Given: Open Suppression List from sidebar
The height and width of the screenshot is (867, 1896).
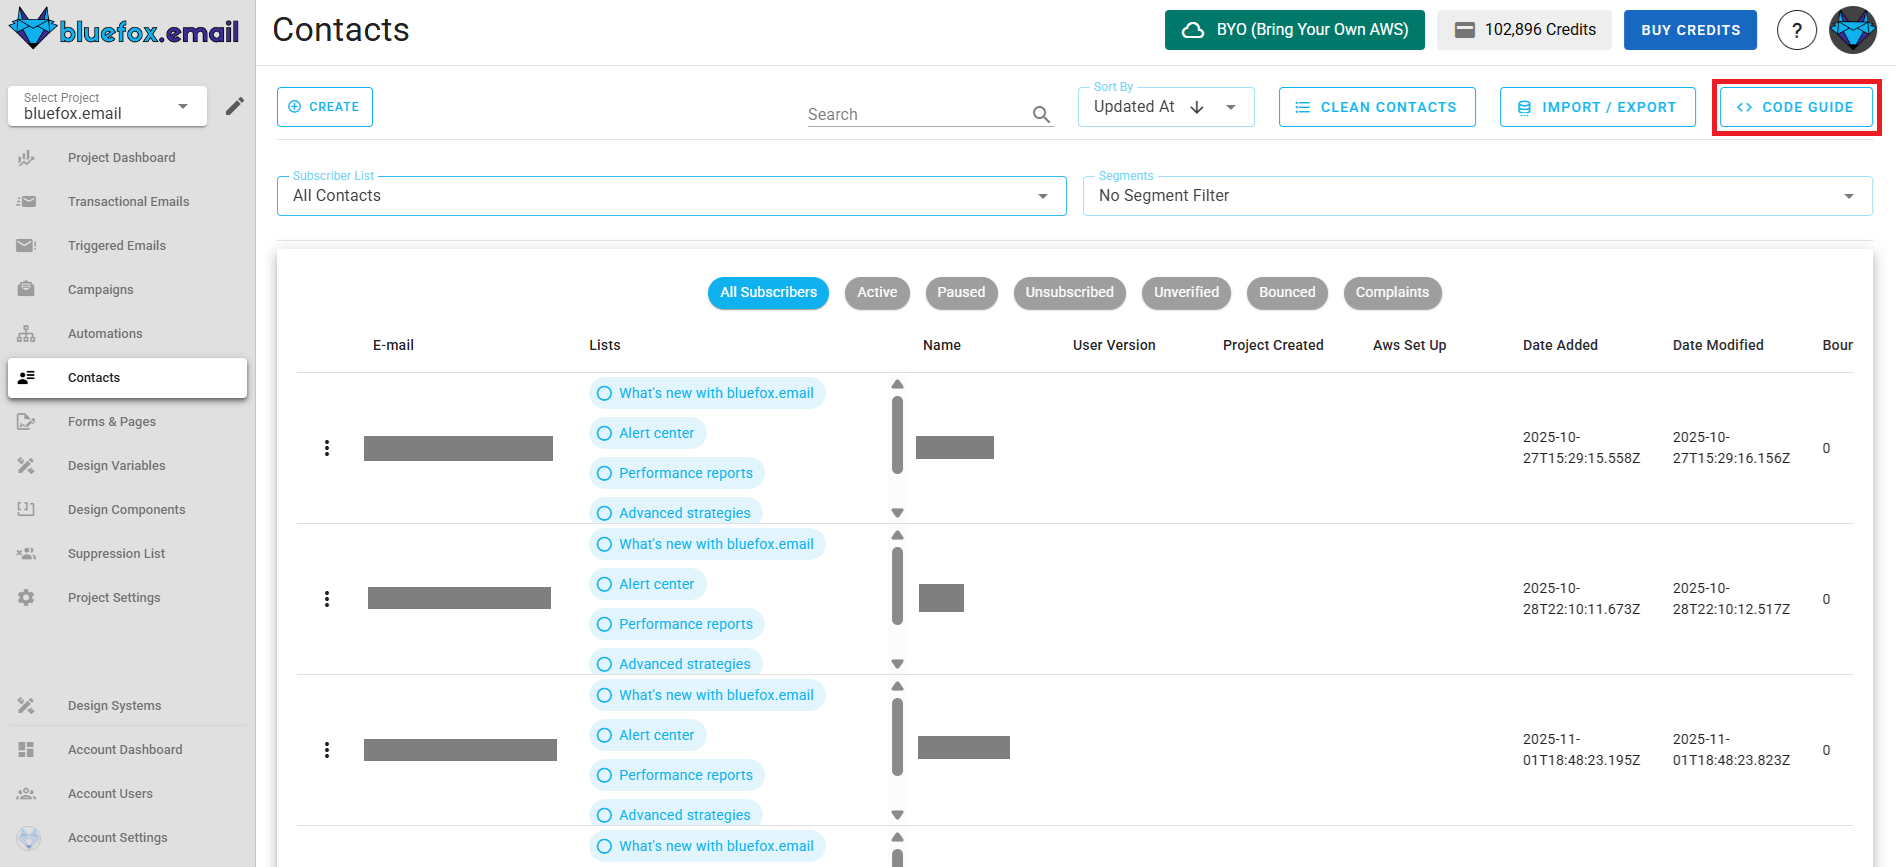Looking at the screenshot, I should tap(116, 554).
